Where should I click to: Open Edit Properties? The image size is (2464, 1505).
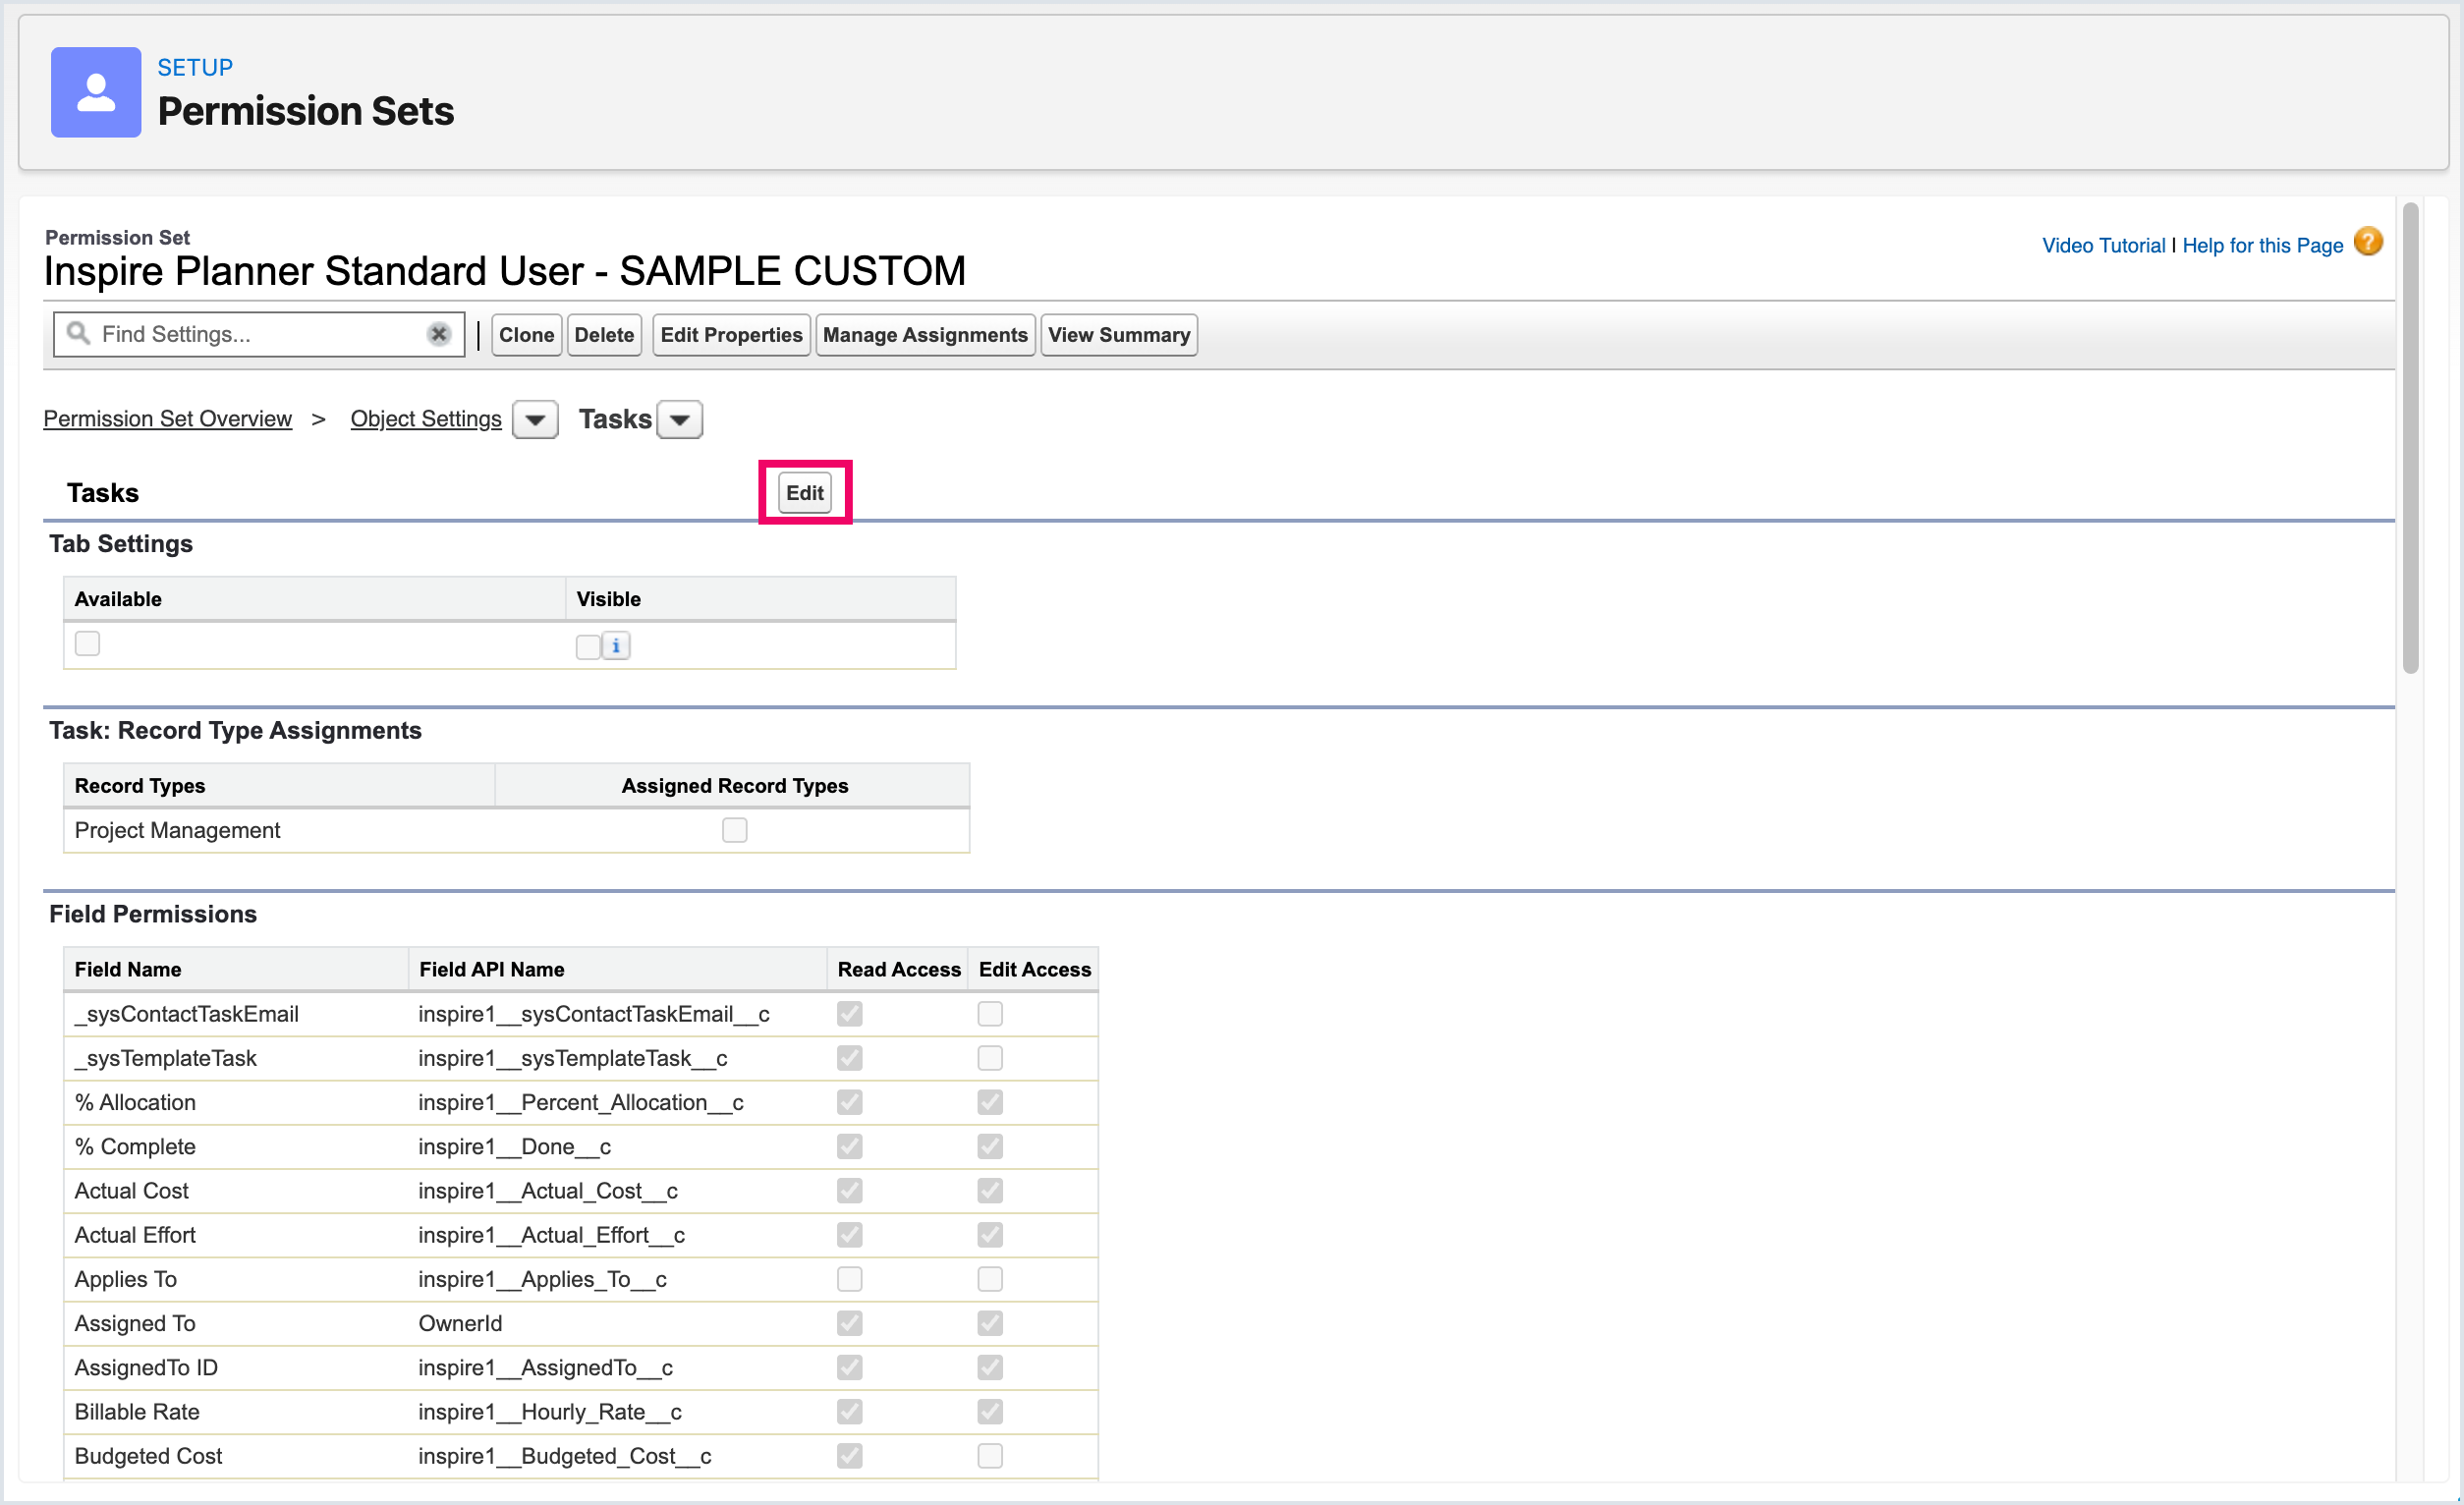731,335
